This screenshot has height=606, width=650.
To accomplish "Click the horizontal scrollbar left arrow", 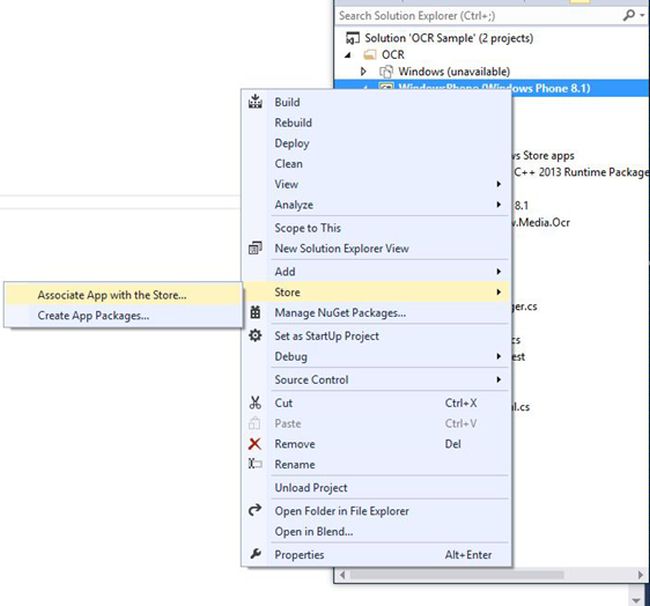I will click(x=342, y=575).
